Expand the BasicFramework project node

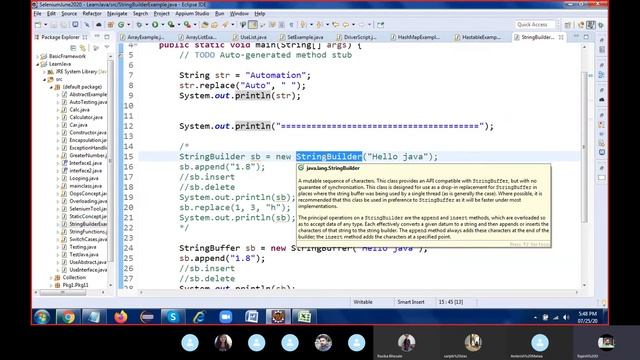(38, 56)
